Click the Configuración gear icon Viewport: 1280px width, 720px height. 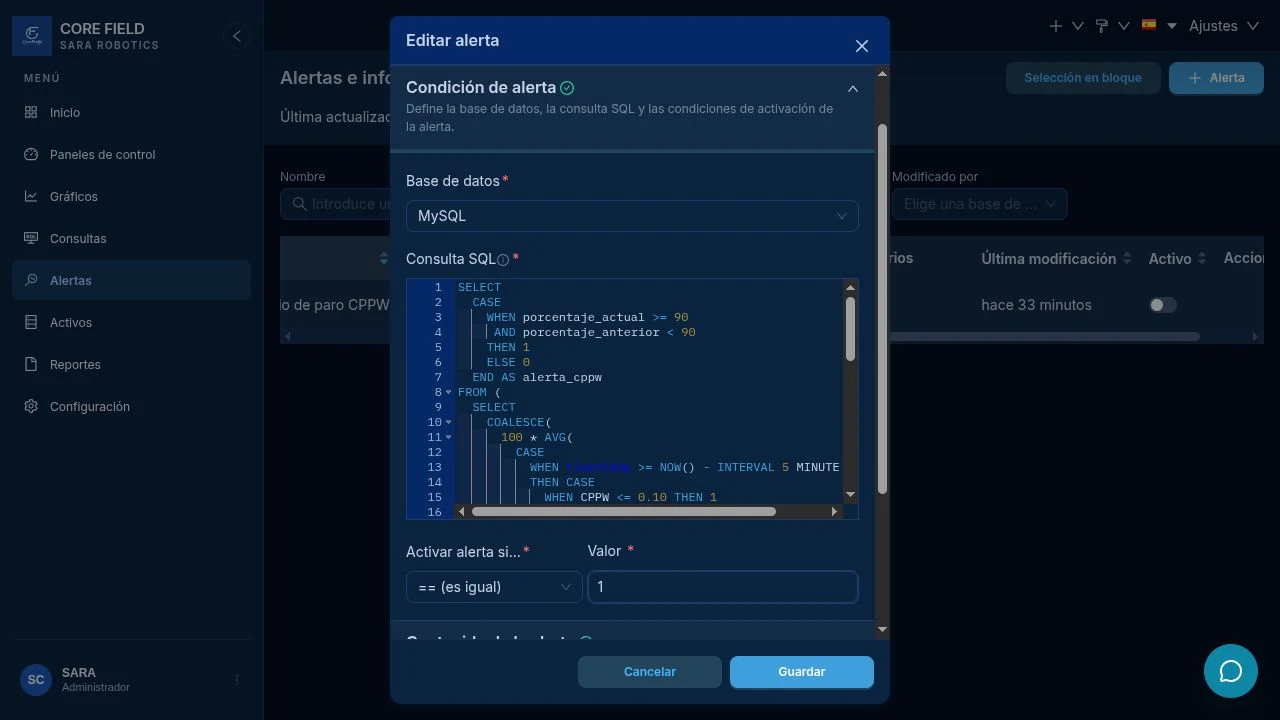point(31,406)
